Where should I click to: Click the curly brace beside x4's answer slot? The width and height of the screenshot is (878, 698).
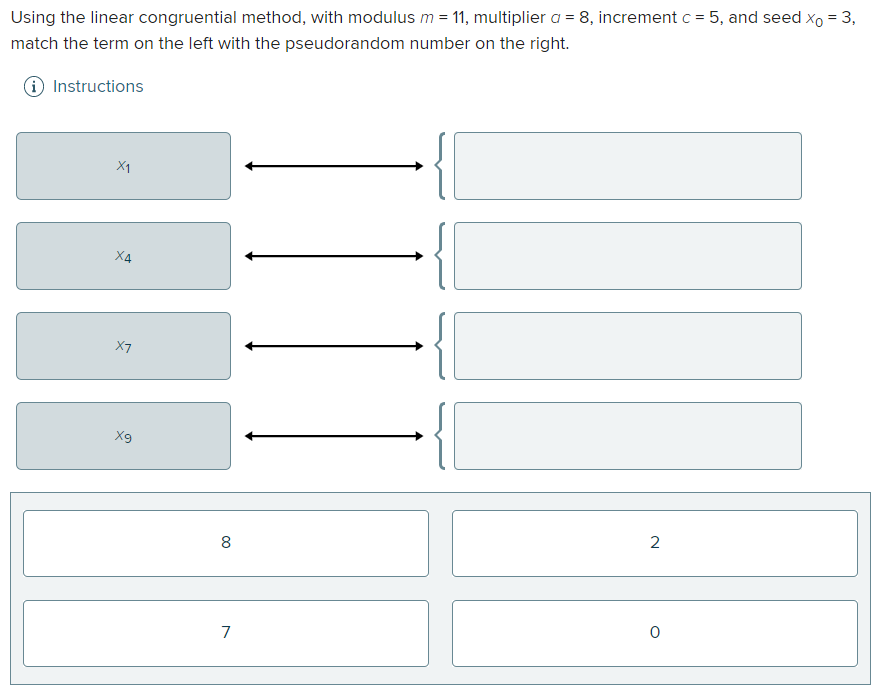coord(440,256)
